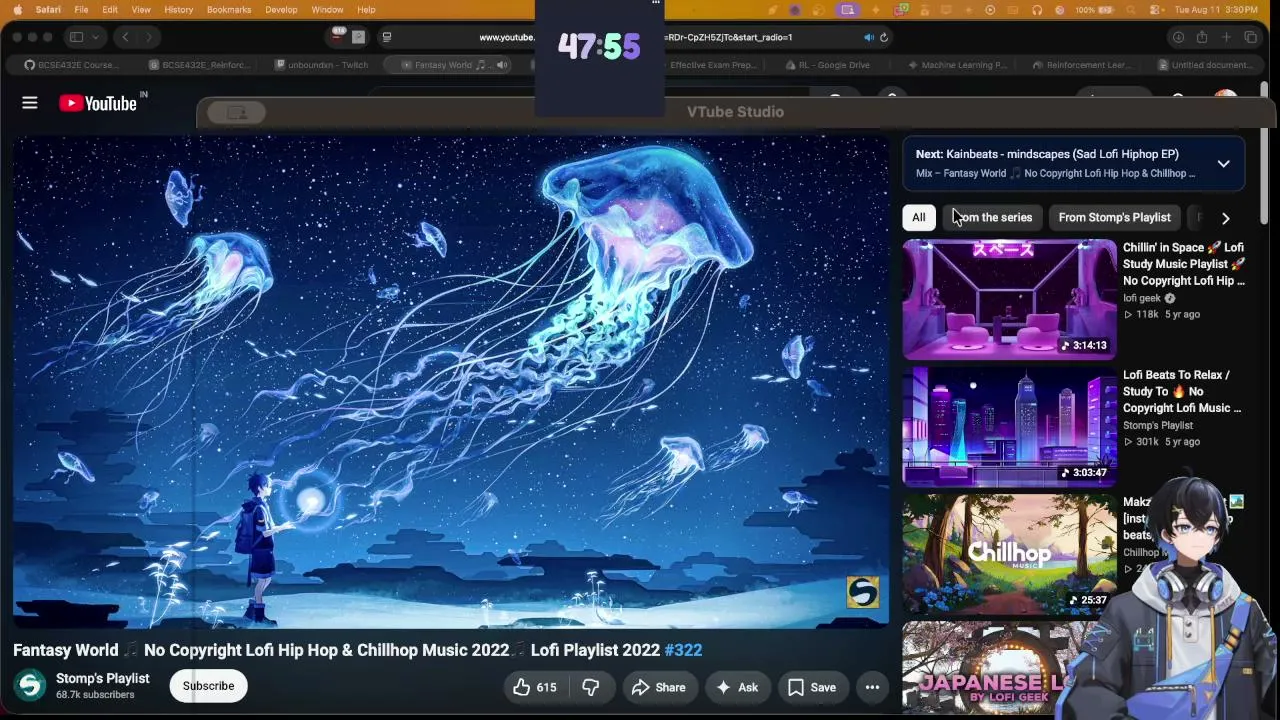Switch to the Reinforcement Lear tab
1280x720 pixels.
click(1082, 65)
